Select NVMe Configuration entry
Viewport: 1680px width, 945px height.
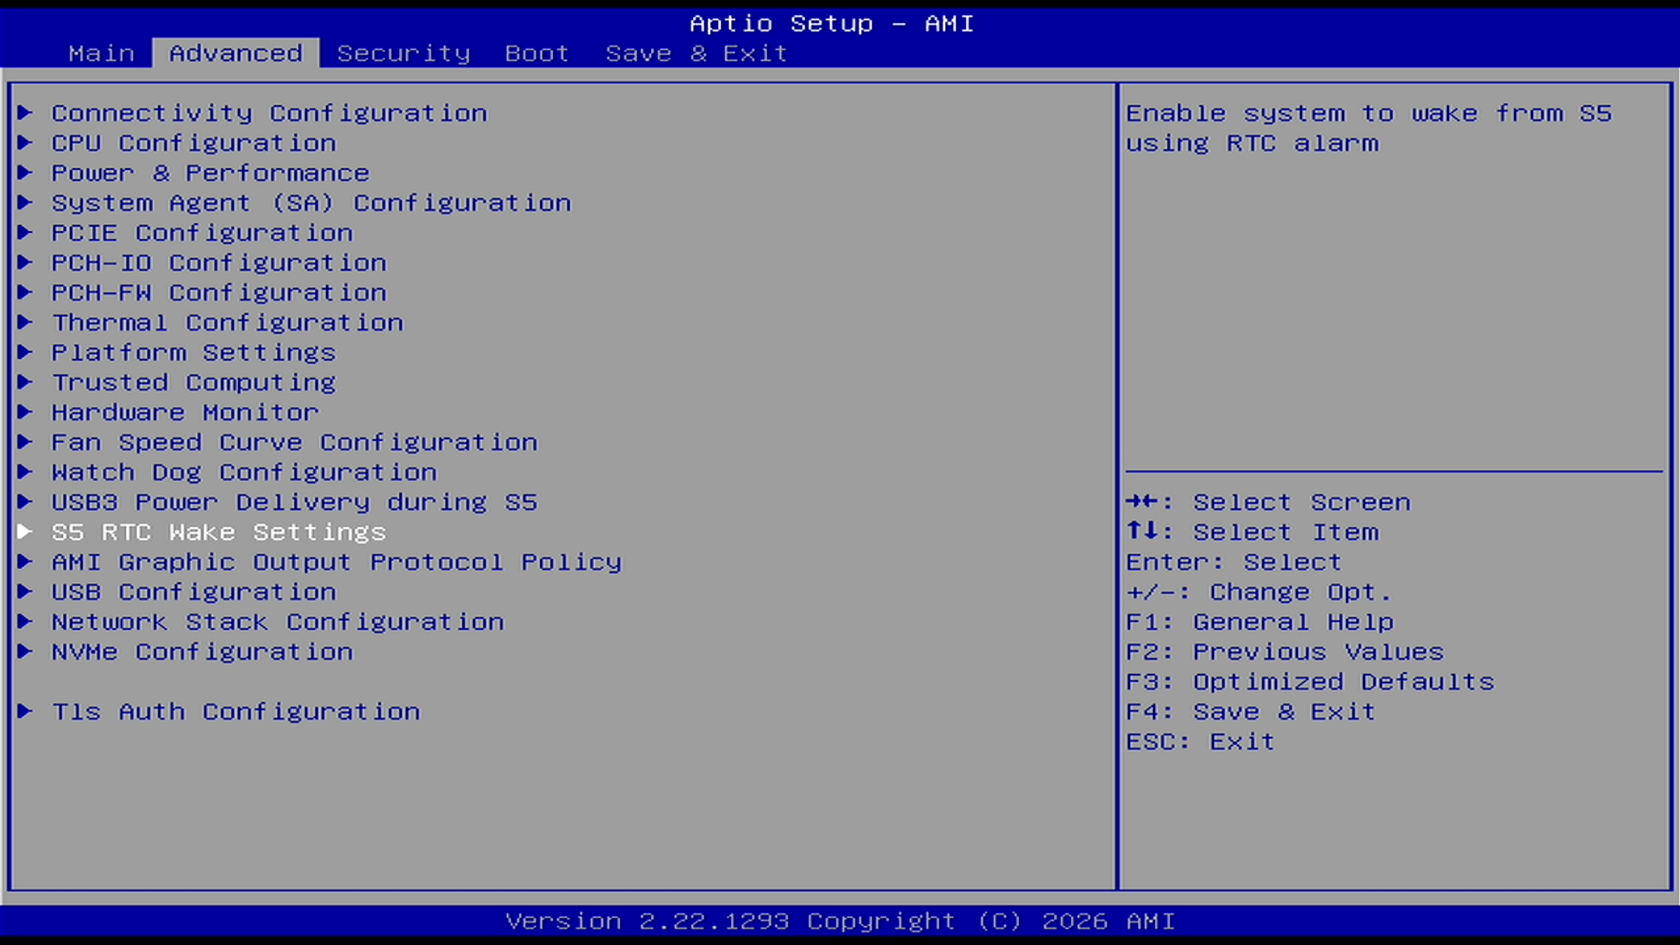click(202, 652)
